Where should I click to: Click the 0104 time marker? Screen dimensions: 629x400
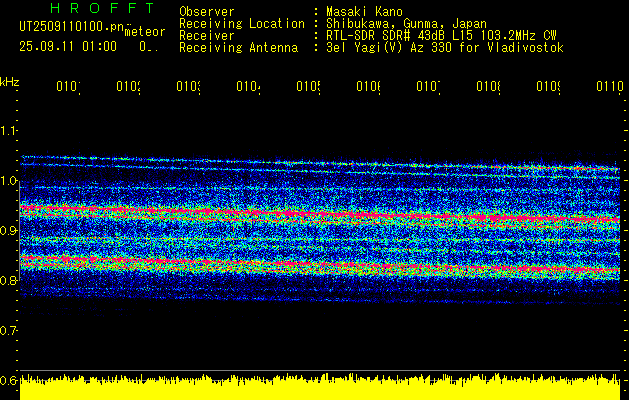248,86
